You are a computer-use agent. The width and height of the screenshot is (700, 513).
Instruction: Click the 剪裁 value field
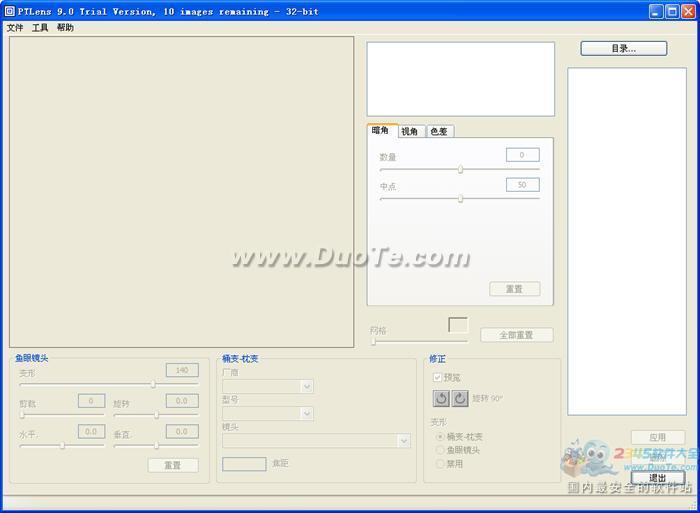pos(92,401)
